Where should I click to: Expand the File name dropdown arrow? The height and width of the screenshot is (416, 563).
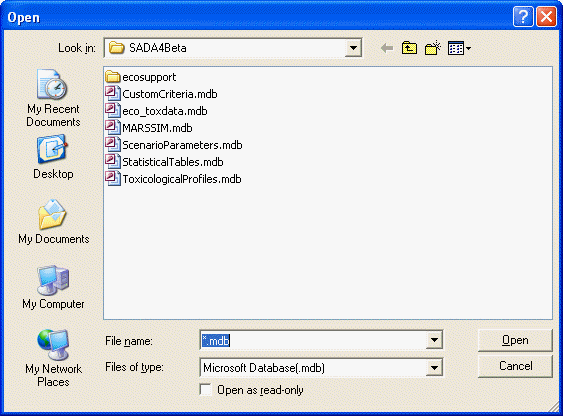(x=434, y=340)
